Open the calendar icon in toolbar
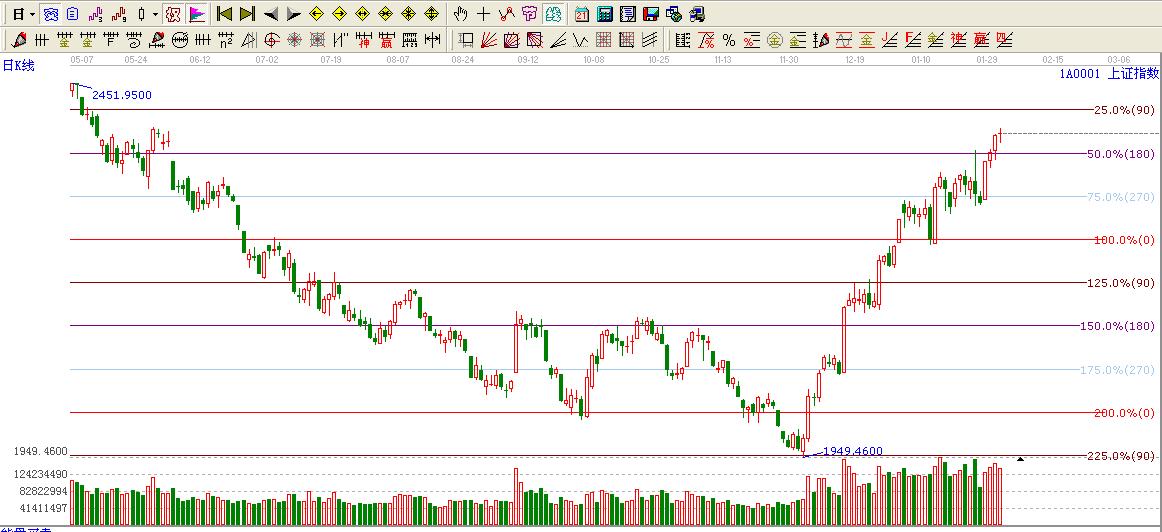Image resolution: width=1162 pixels, height=532 pixels. tap(582, 14)
